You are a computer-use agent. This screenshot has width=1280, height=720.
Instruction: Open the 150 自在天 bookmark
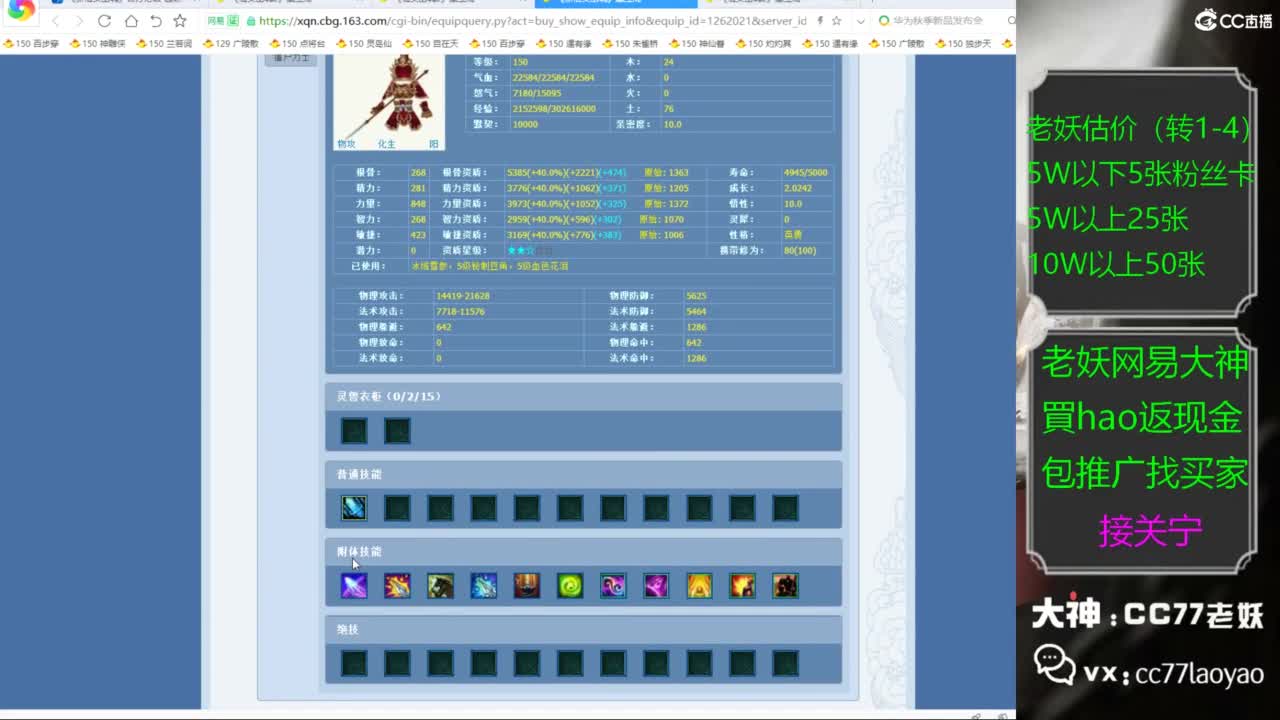430,44
